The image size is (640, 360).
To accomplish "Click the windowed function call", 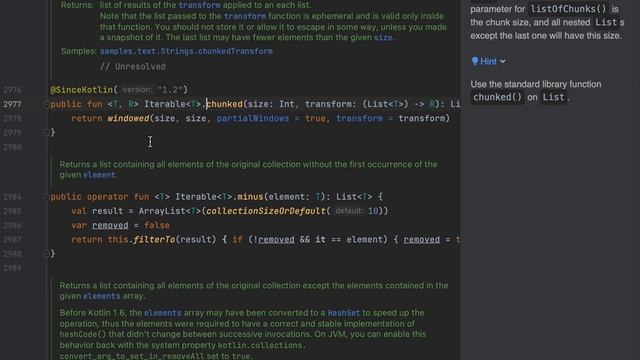I will 128,118.
